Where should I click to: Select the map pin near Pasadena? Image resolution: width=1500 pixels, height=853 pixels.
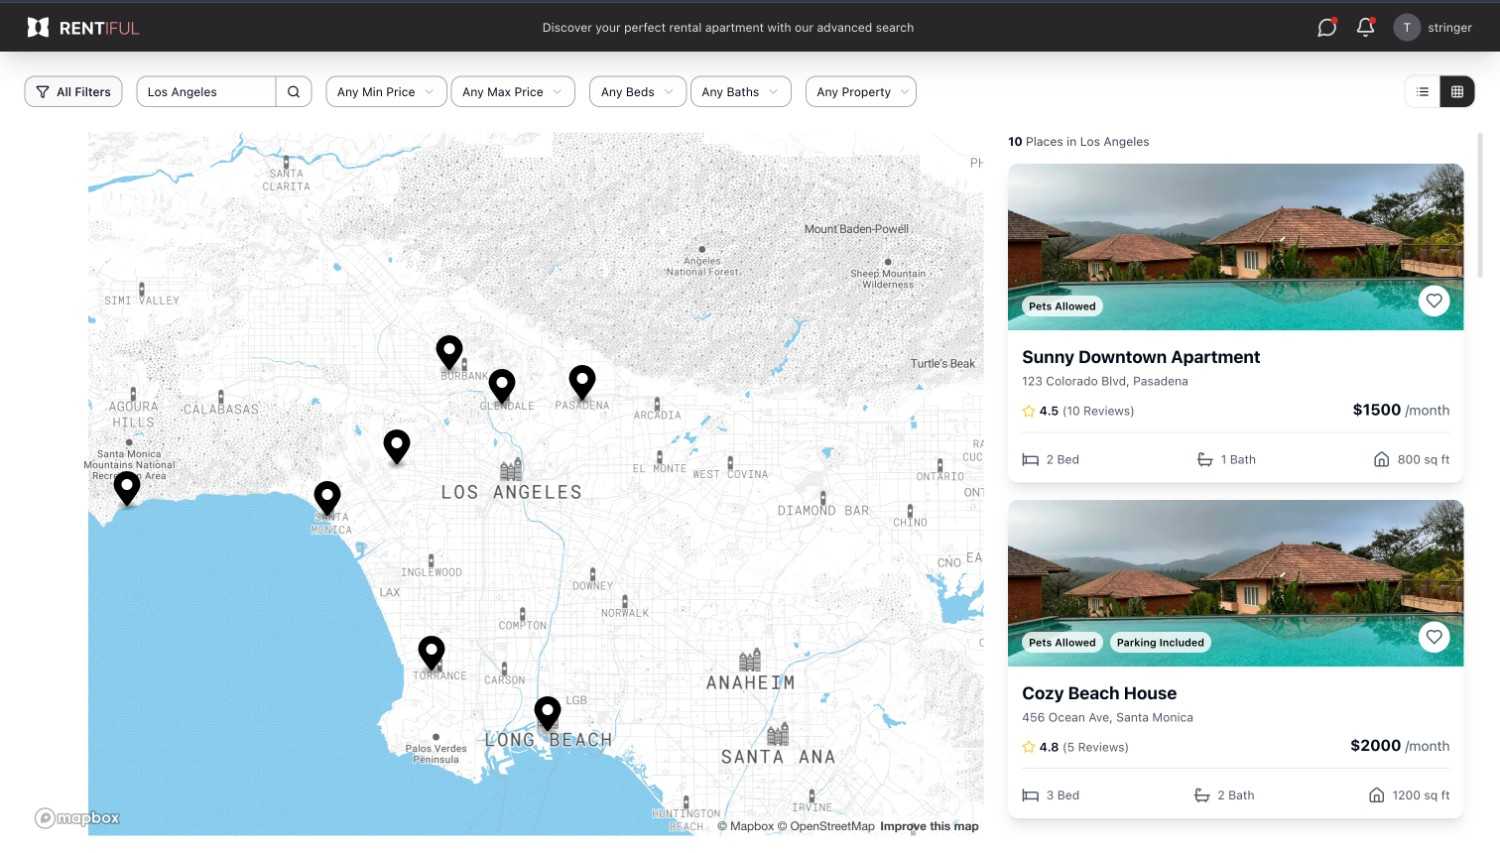pos(582,380)
